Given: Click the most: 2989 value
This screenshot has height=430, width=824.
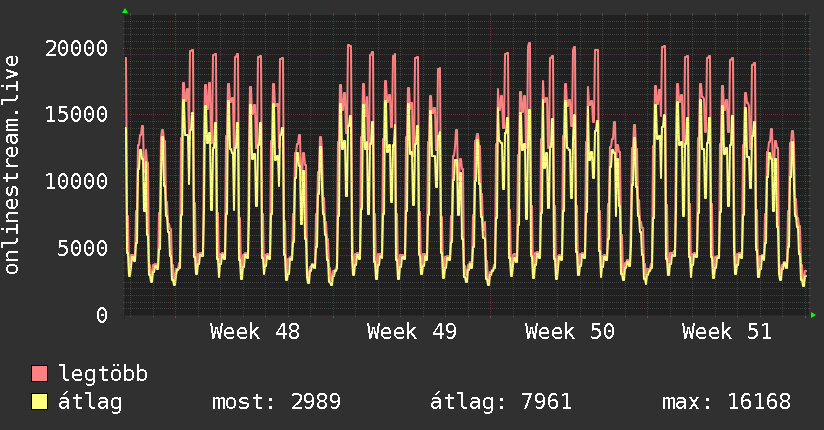Looking at the screenshot, I should (276, 402).
